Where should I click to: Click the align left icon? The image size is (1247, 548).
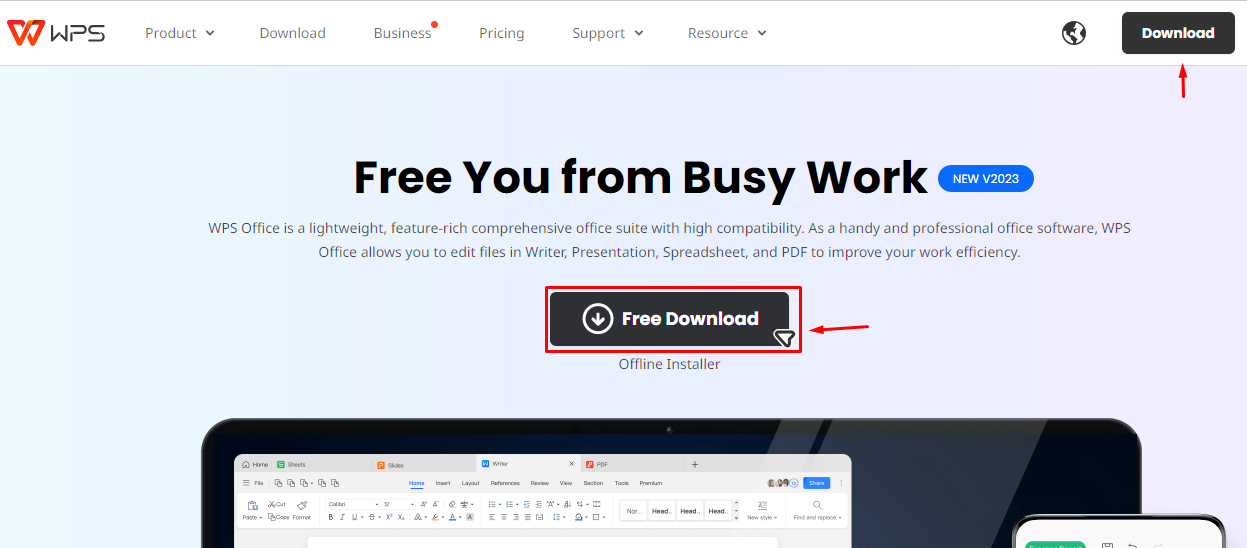492,517
